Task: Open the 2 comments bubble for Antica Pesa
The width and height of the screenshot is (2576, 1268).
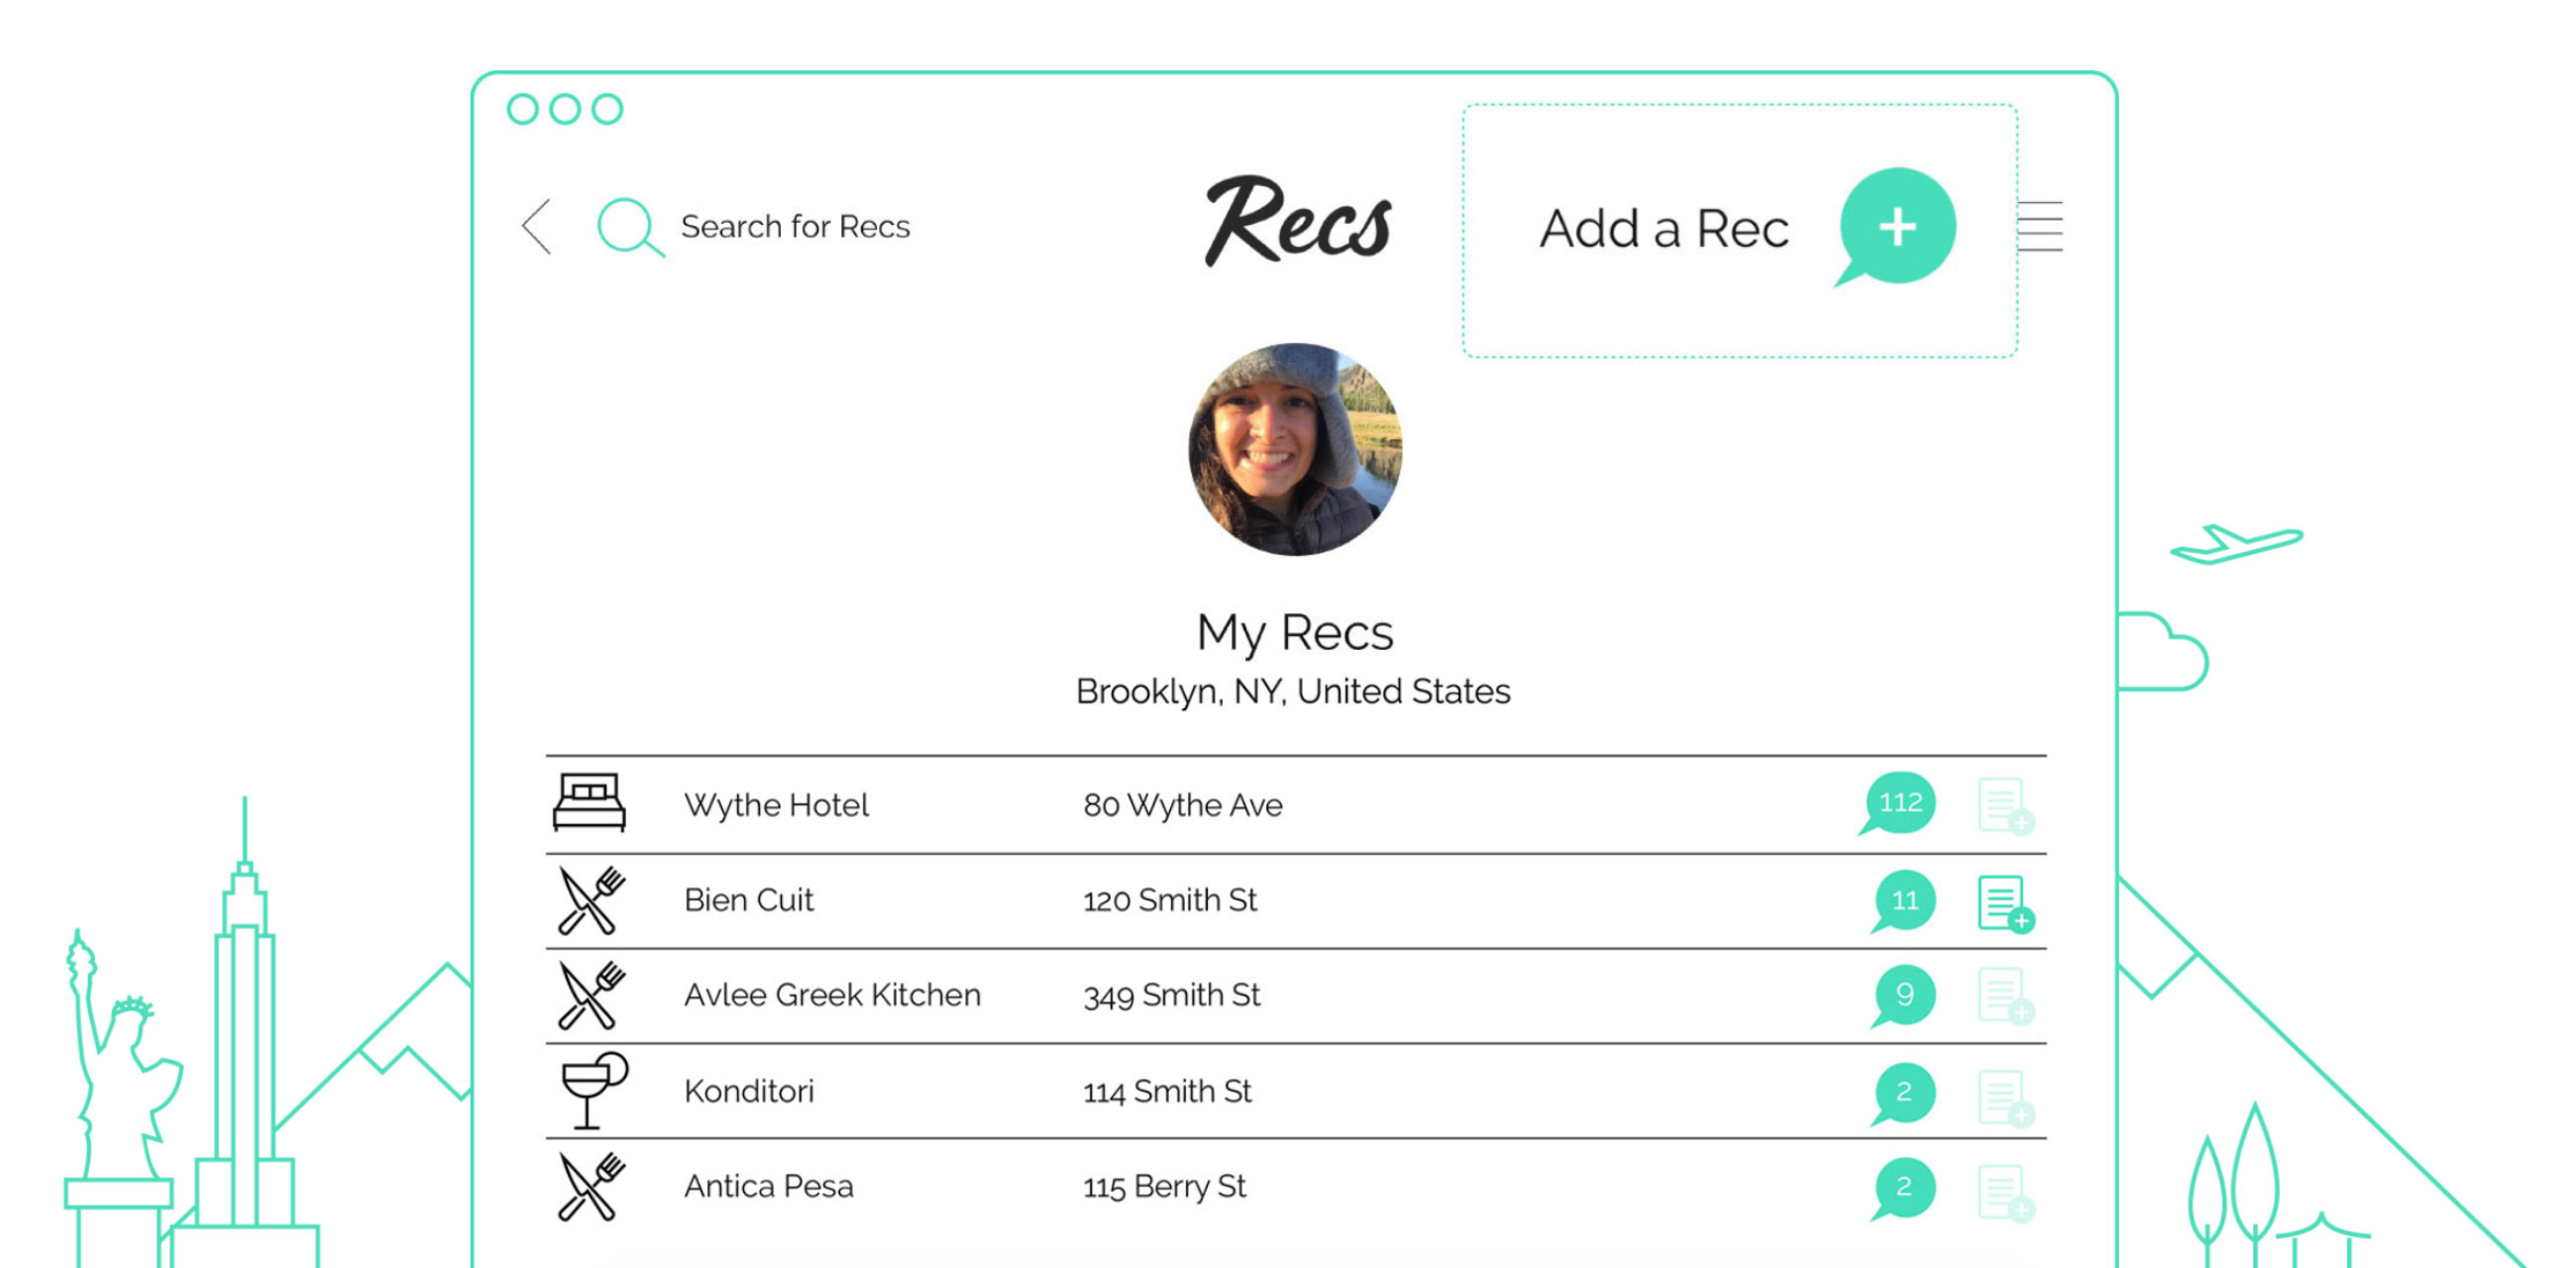Action: click(1903, 1187)
